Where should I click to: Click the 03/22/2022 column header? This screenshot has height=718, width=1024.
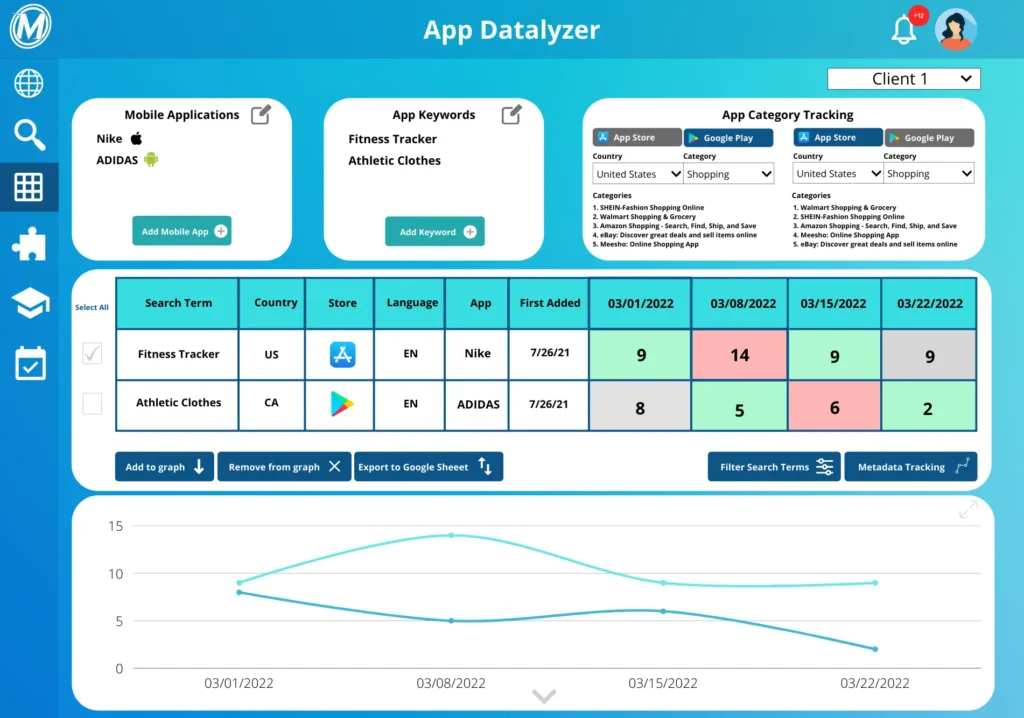coord(929,303)
